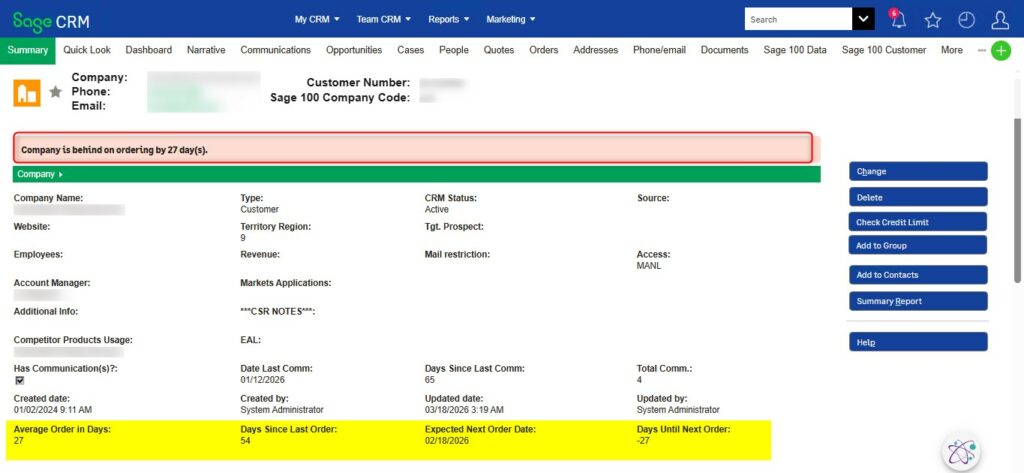Toggle the Has Communication(s) checkbox

(x=19, y=380)
